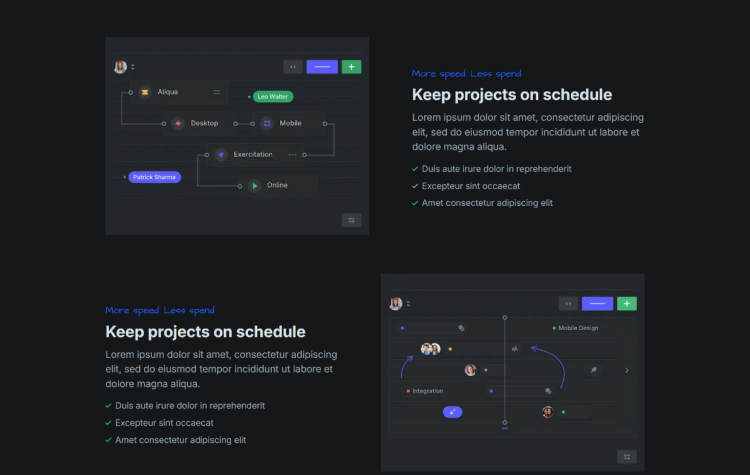Click the red Desktop lightning icon
This screenshot has width=750, height=475.
178,124
